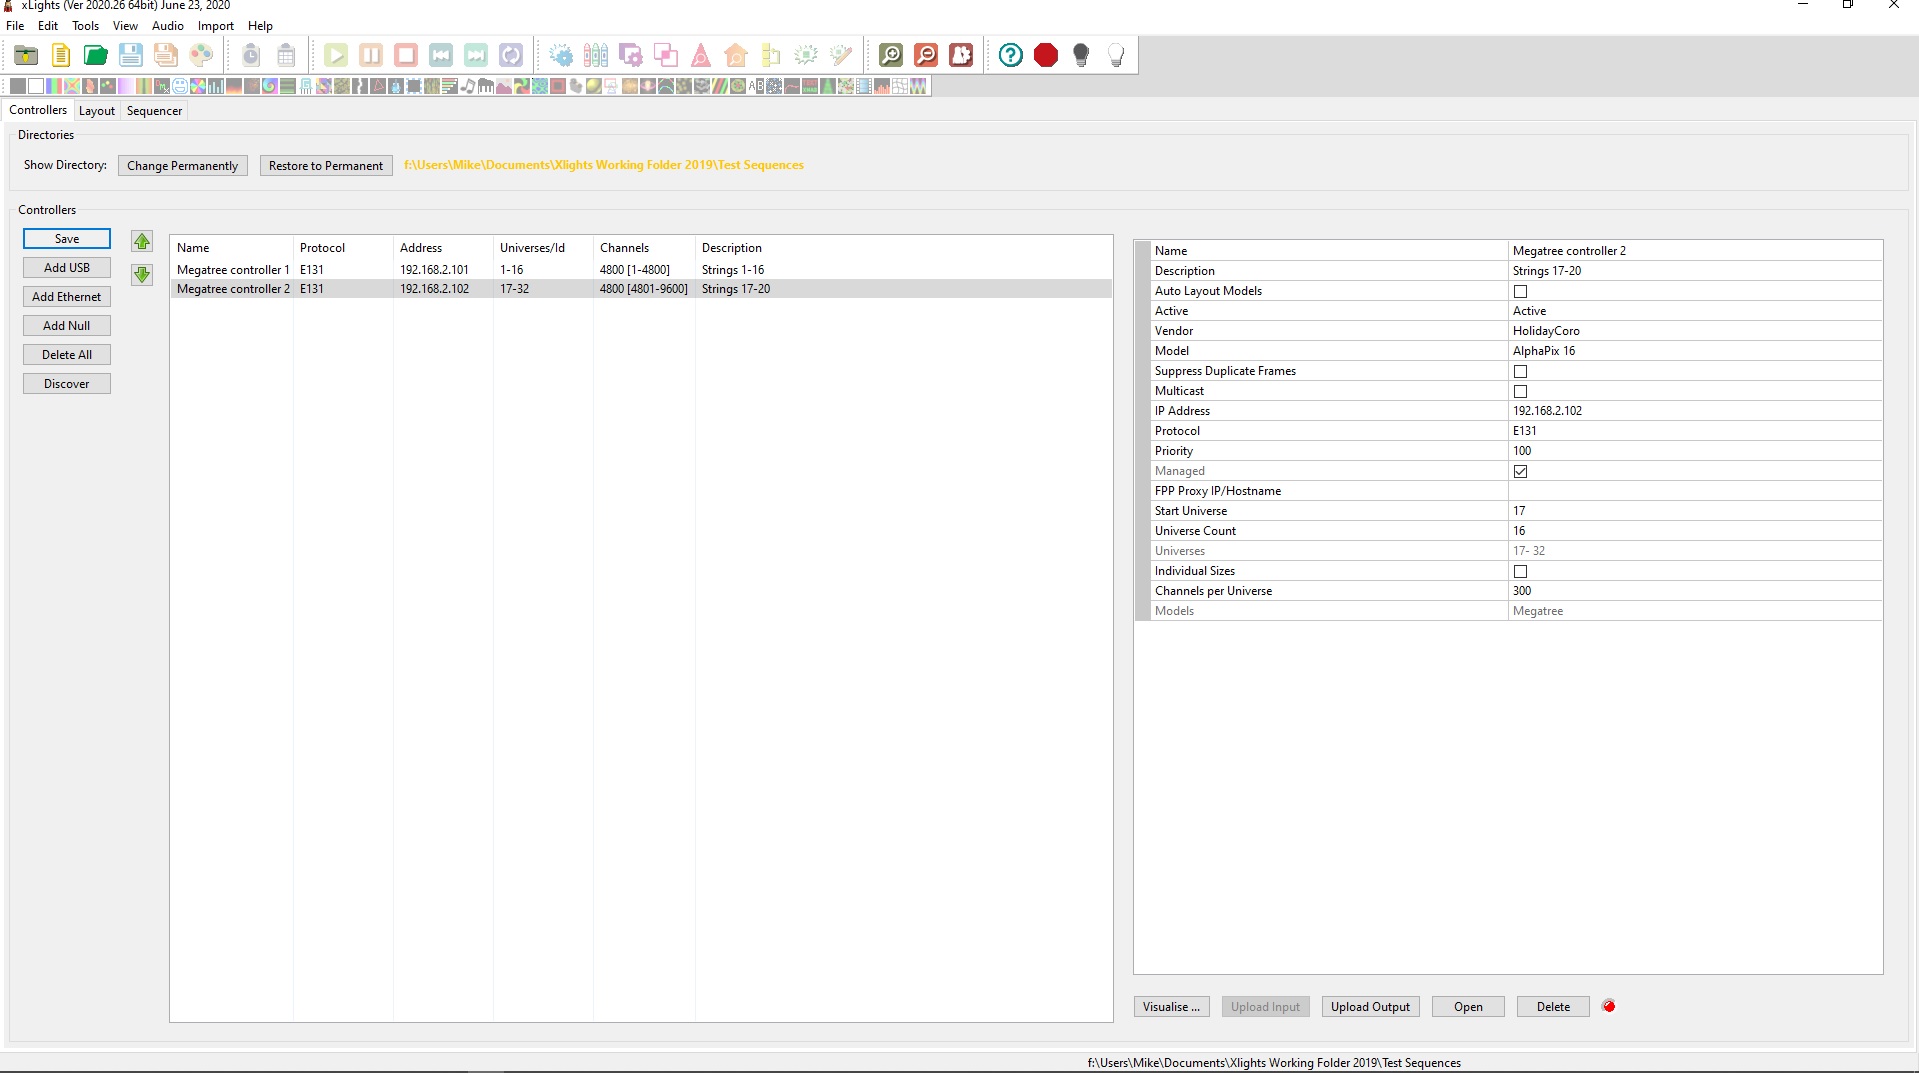Click the Discover button
Viewport: 1919px width, 1075px height.
[x=66, y=383]
